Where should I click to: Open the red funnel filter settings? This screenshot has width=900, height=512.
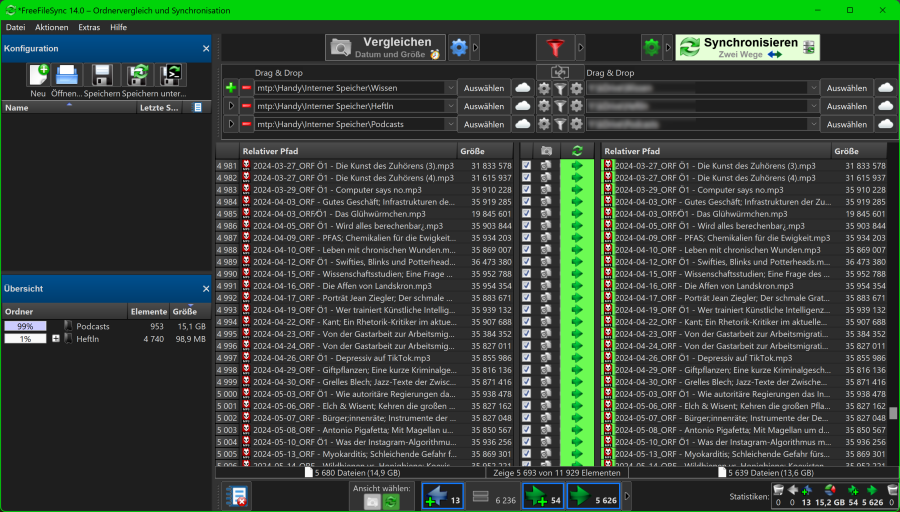click(x=556, y=48)
